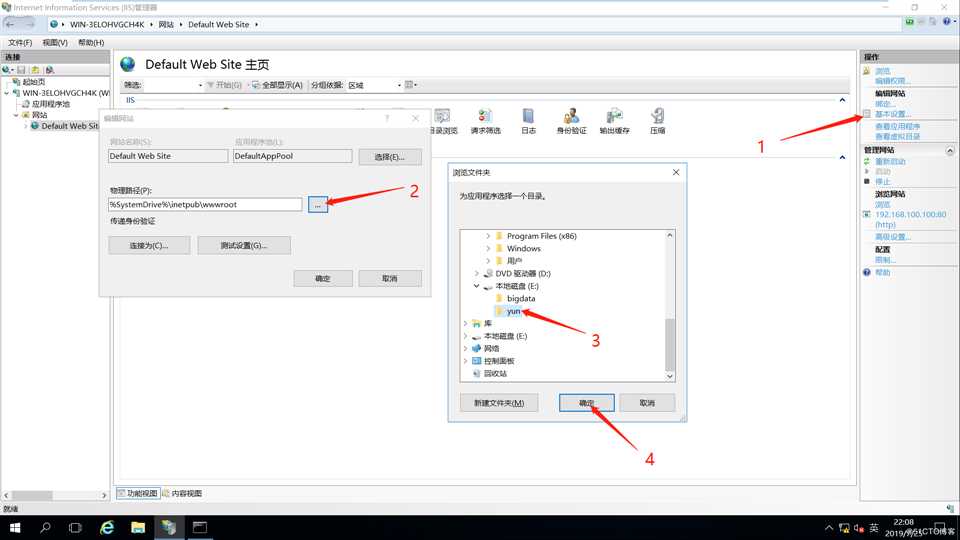Image resolution: width=960 pixels, height=540 pixels.
Task: Select 应用程序池 in the Connections tree
Action: pyautogui.click(x=45, y=104)
